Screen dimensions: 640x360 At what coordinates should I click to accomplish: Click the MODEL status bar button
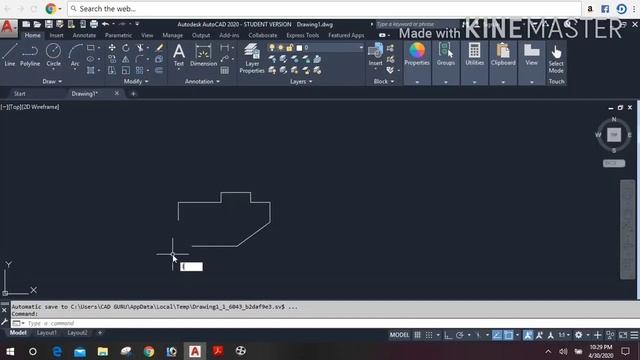[399, 335]
